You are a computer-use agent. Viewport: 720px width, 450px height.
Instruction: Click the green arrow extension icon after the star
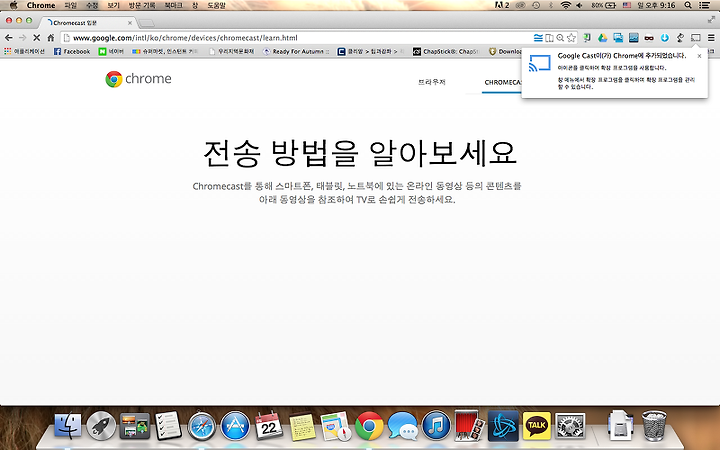587,38
